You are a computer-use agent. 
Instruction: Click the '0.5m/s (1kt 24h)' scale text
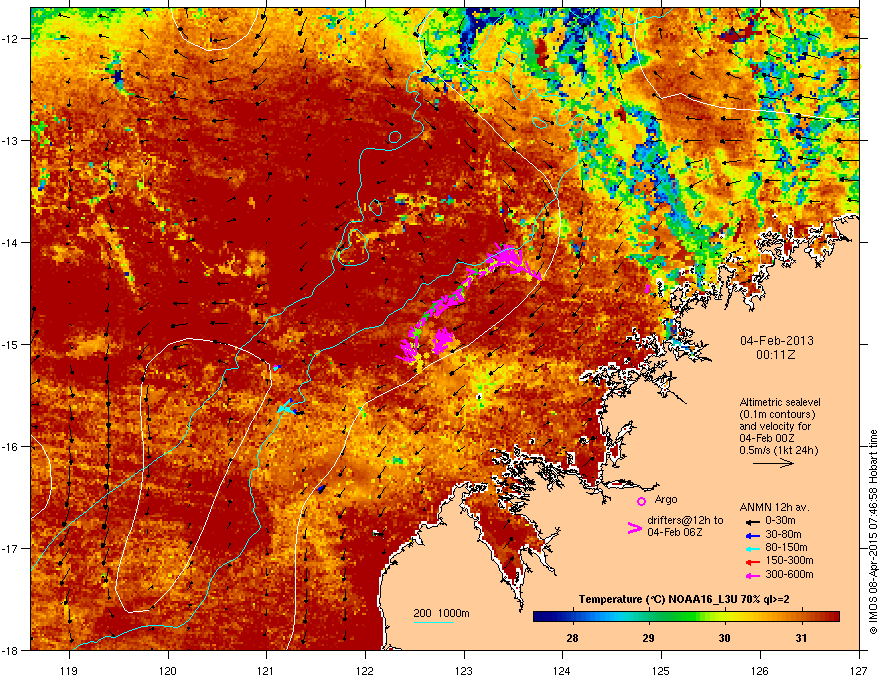tap(778, 450)
